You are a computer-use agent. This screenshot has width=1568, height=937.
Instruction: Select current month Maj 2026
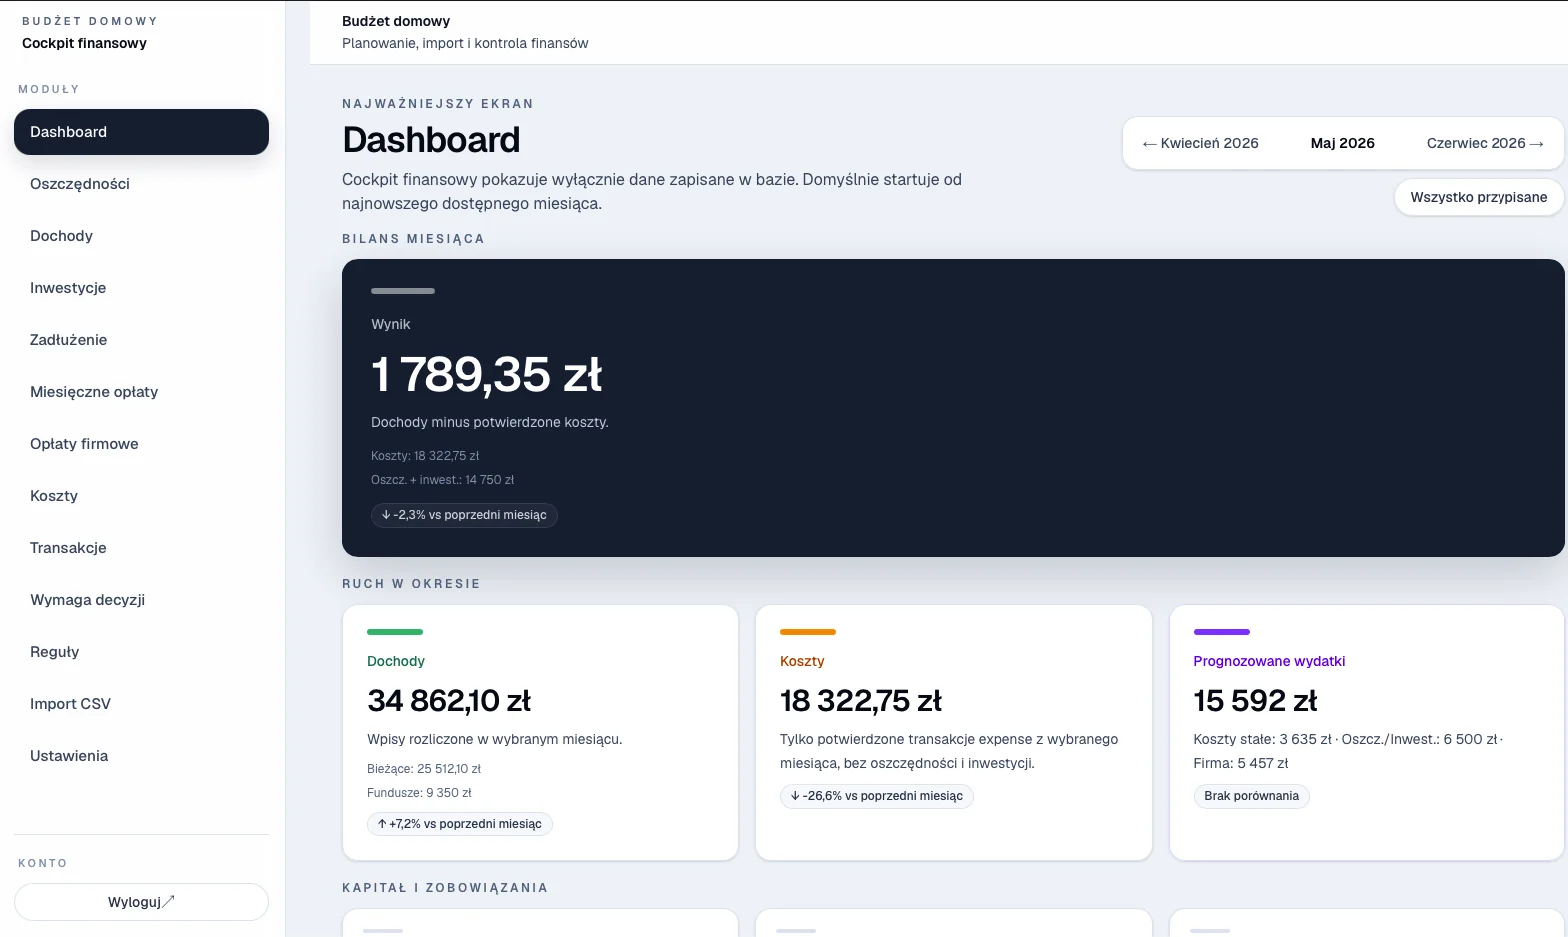(x=1342, y=143)
